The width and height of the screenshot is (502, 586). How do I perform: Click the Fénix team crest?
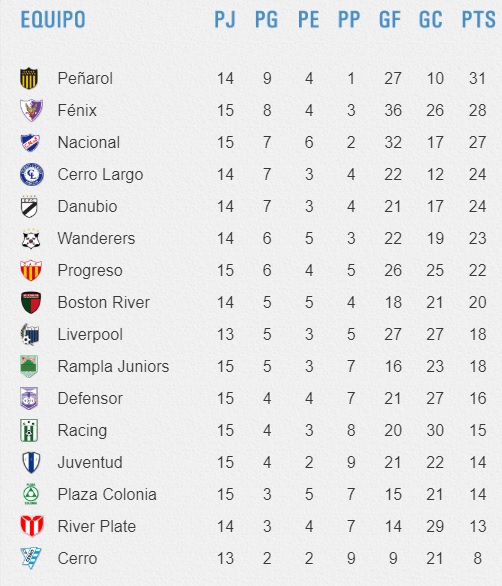click(31, 110)
